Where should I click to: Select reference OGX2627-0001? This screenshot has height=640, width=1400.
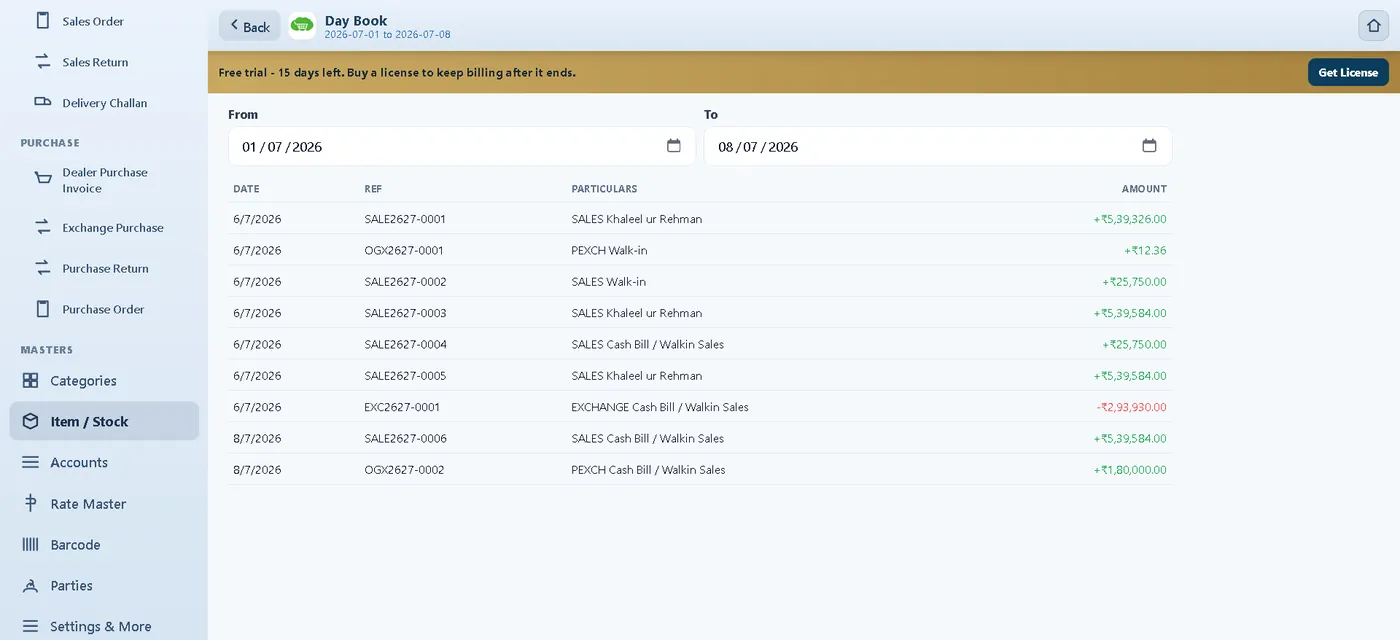[x=404, y=250]
